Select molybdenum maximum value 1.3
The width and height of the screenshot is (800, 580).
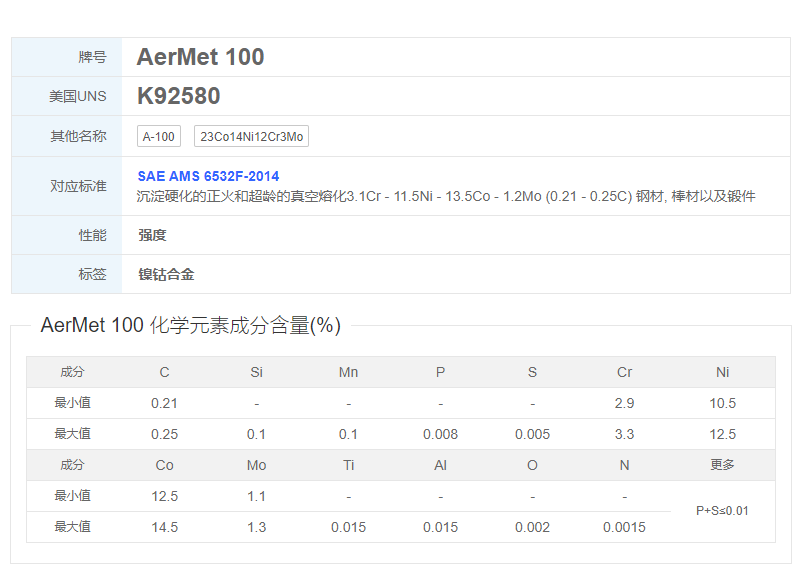pos(257,527)
